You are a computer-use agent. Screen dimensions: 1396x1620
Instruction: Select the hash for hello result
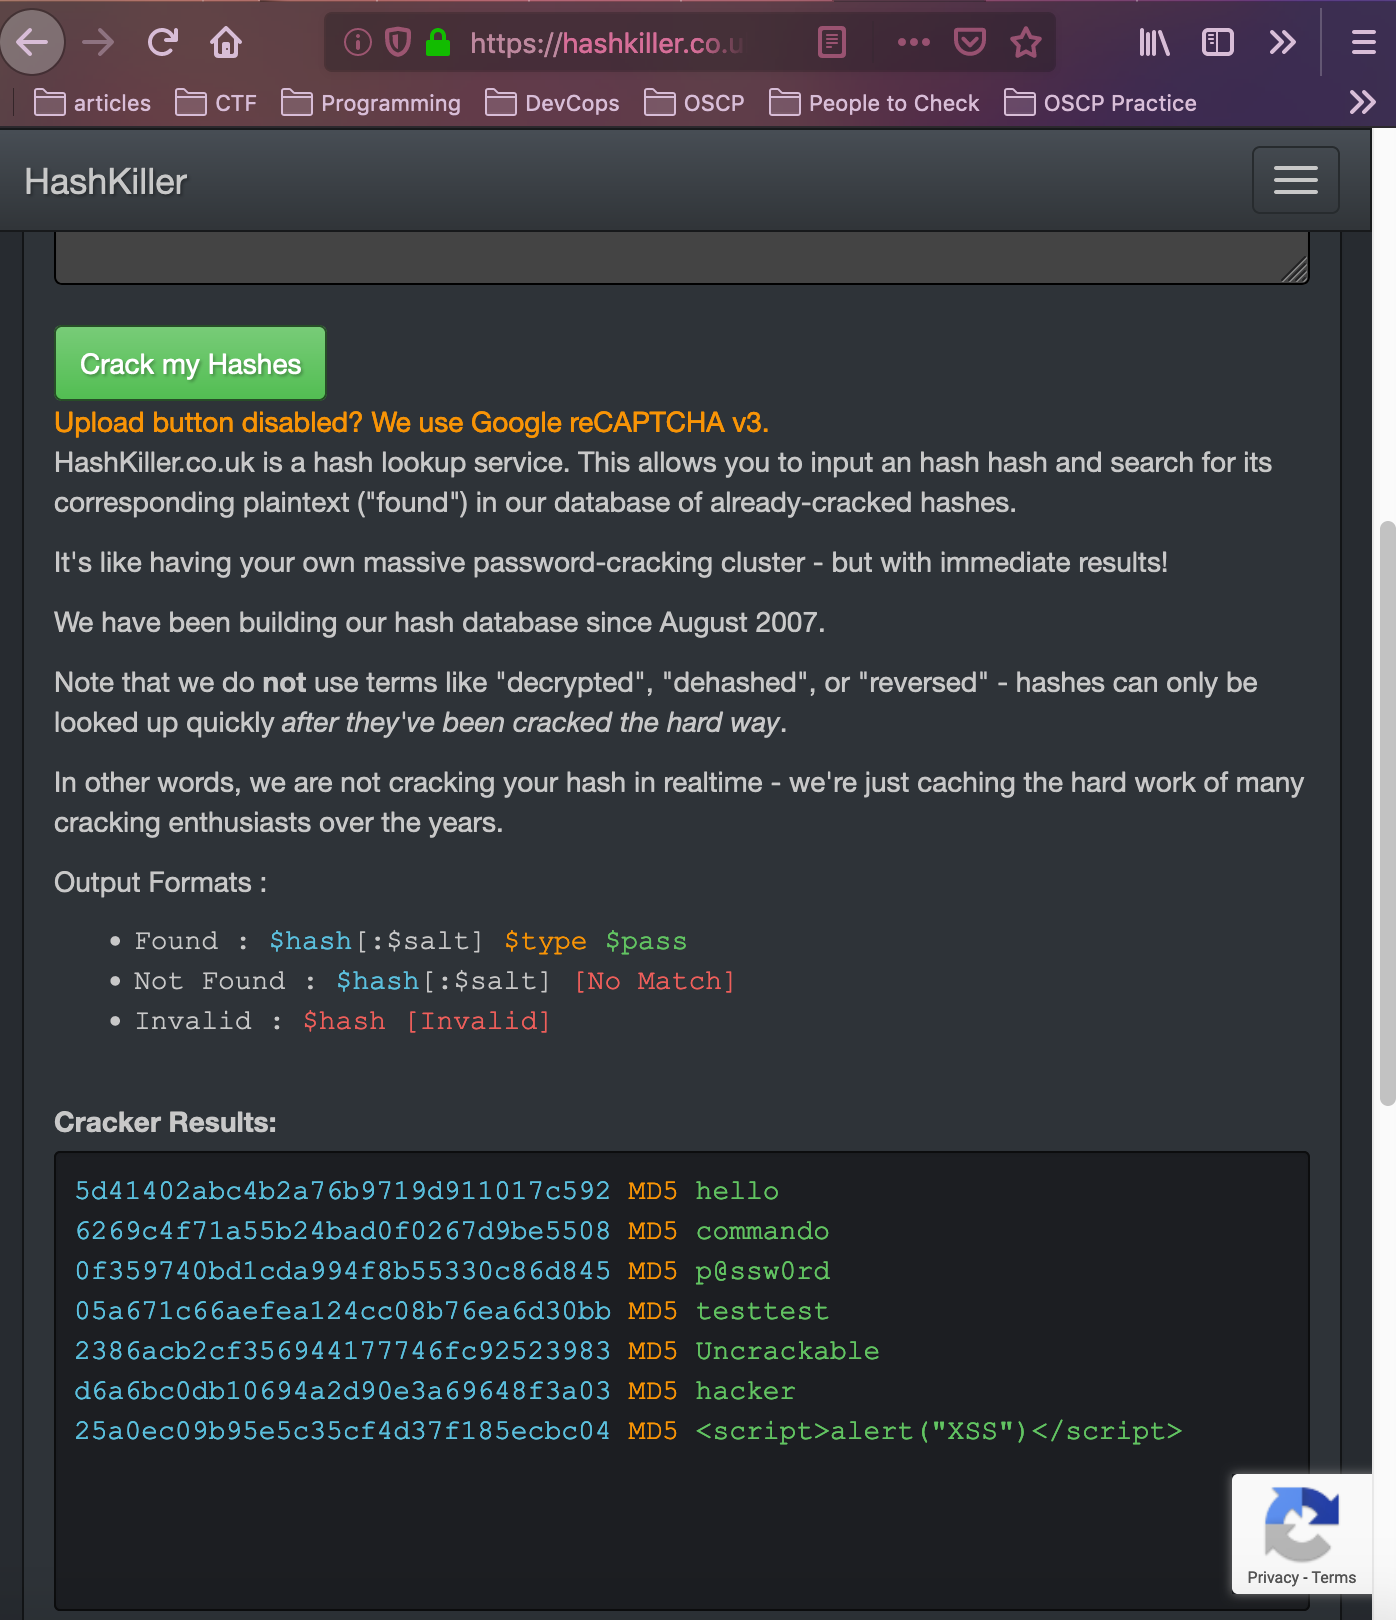pos(342,1191)
